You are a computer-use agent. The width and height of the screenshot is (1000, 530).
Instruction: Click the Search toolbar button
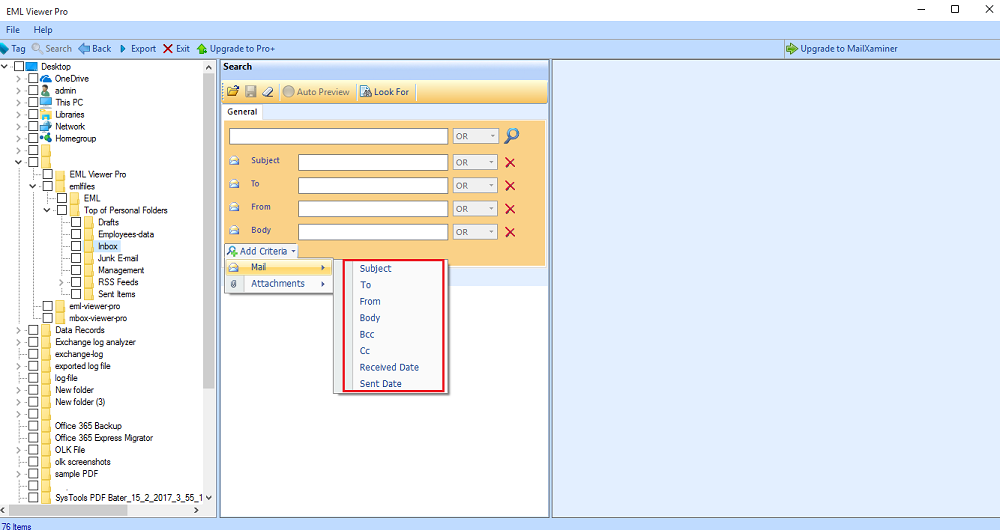coord(52,48)
